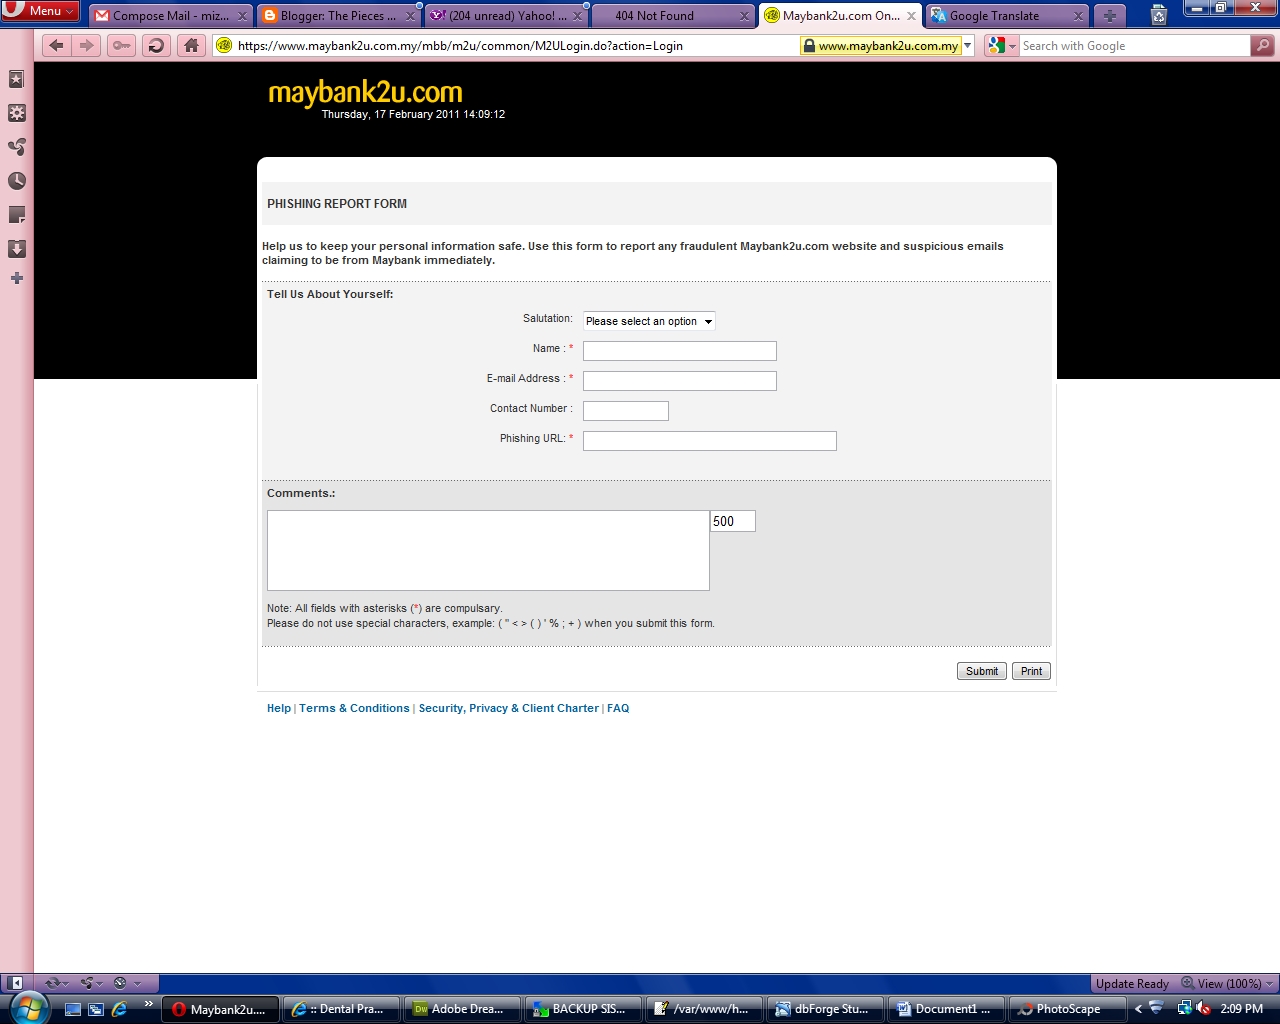Open the closed tabs trash can
This screenshot has height=1024, width=1280.
click(x=1159, y=15)
